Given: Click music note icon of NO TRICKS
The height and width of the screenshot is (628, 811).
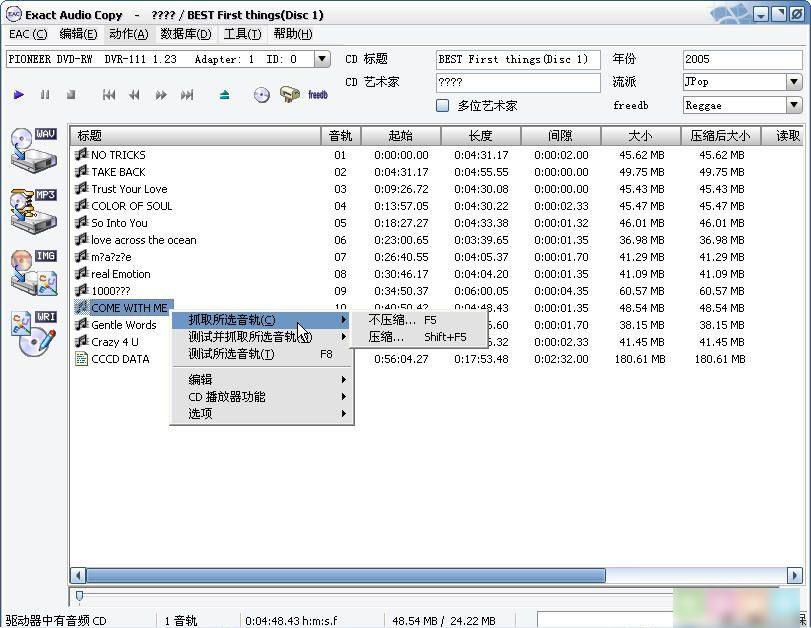Looking at the screenshot, I should pos(81,154).
